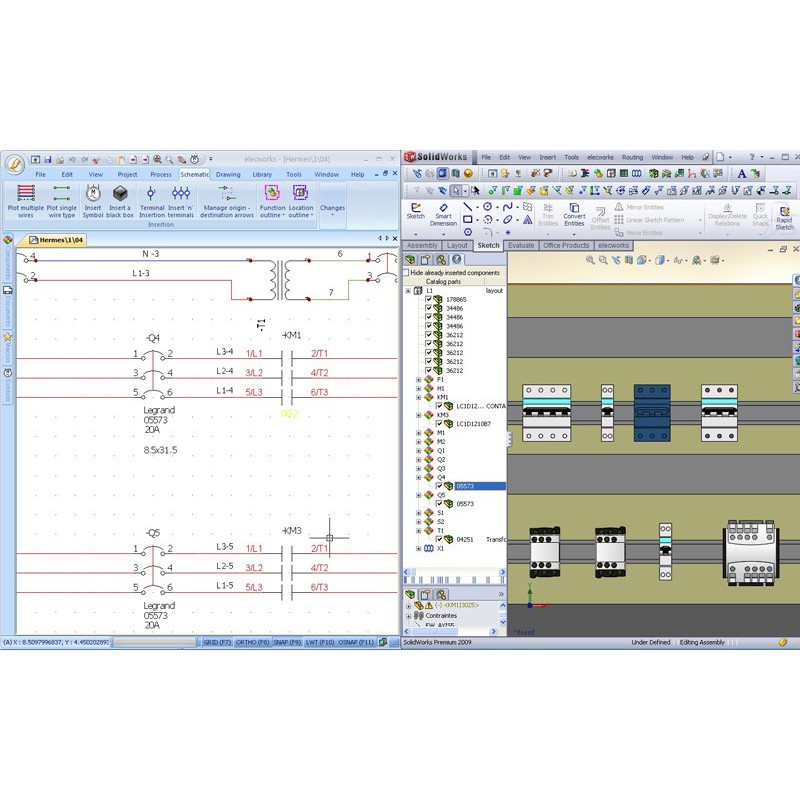Click Insert a black box
The image size is (800, 800).
pyautogui.click(x=120, y=201)
